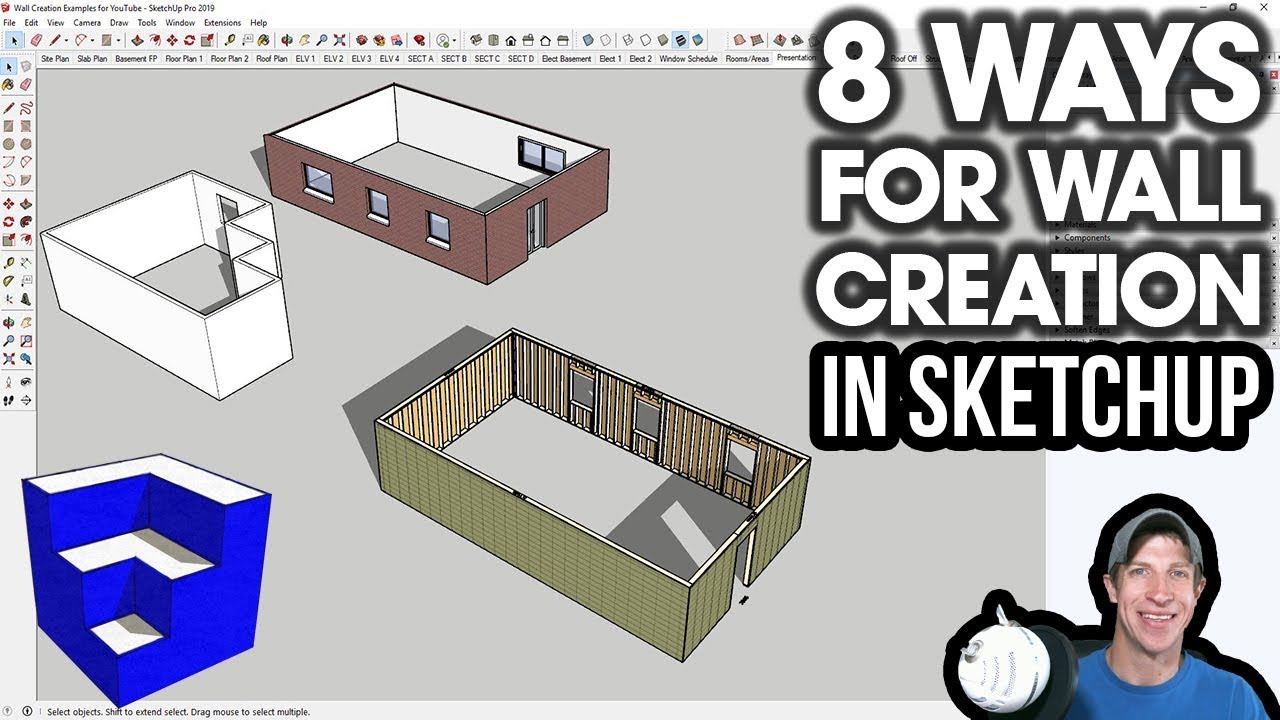Expand the Soften Edges tray panel
This screenshot has width=1280, height=720.
click(x=1088, y=330)
